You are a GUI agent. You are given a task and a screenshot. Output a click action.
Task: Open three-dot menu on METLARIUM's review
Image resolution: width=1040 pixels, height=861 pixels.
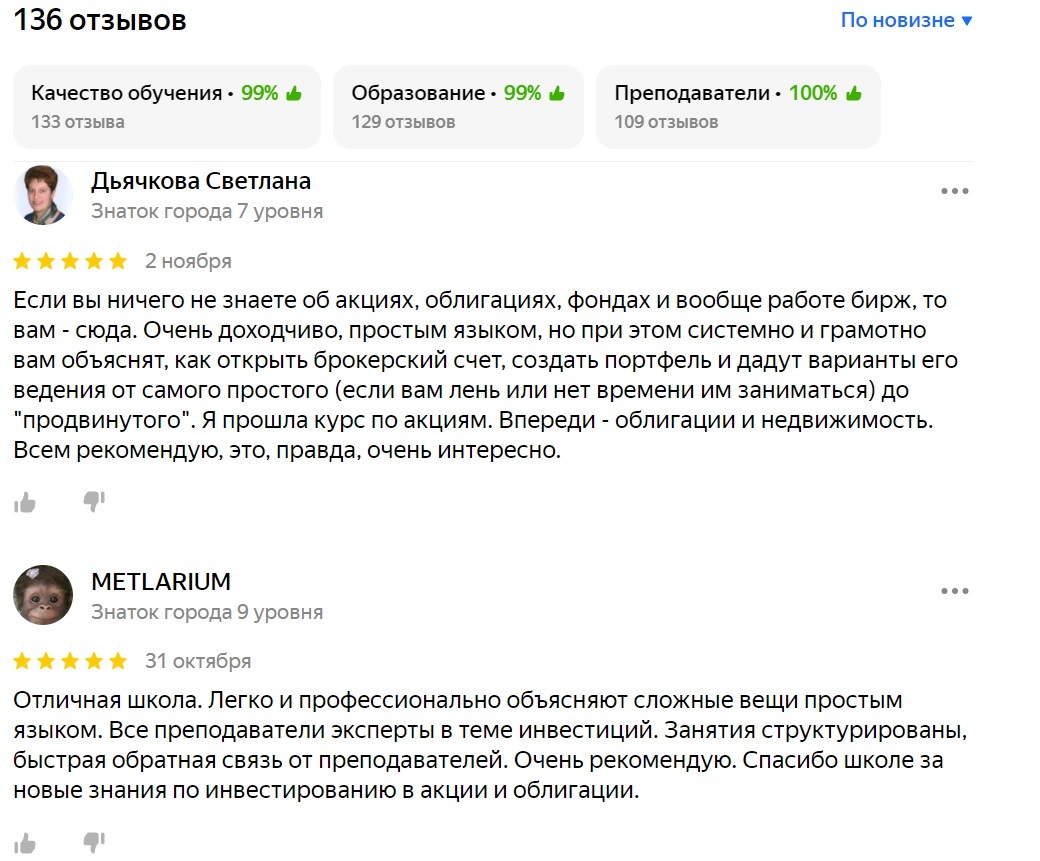pos(955,592)
